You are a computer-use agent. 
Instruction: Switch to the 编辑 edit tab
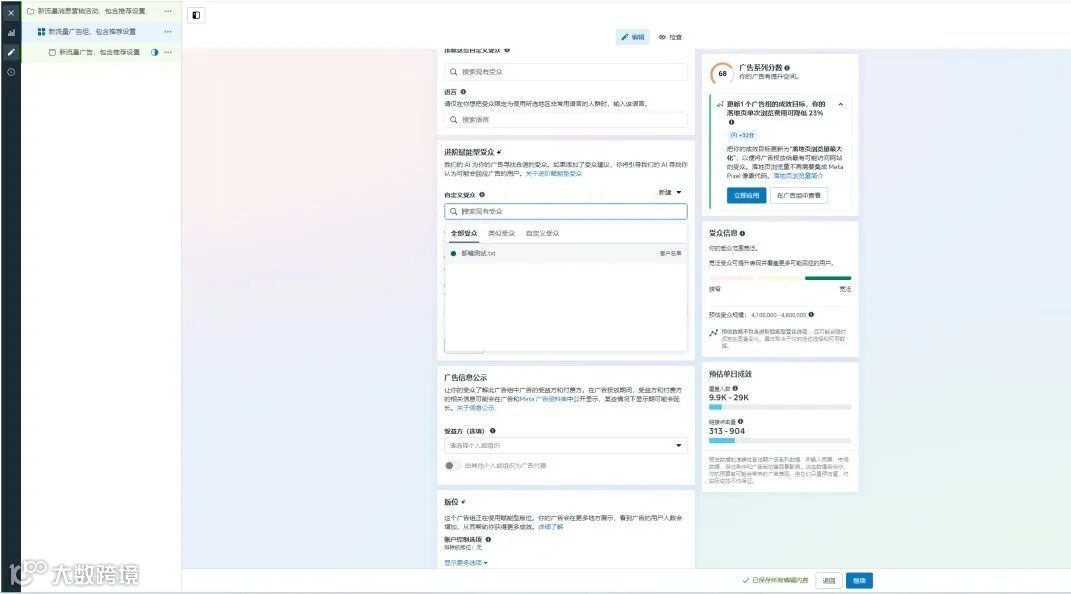coord(632,37)
